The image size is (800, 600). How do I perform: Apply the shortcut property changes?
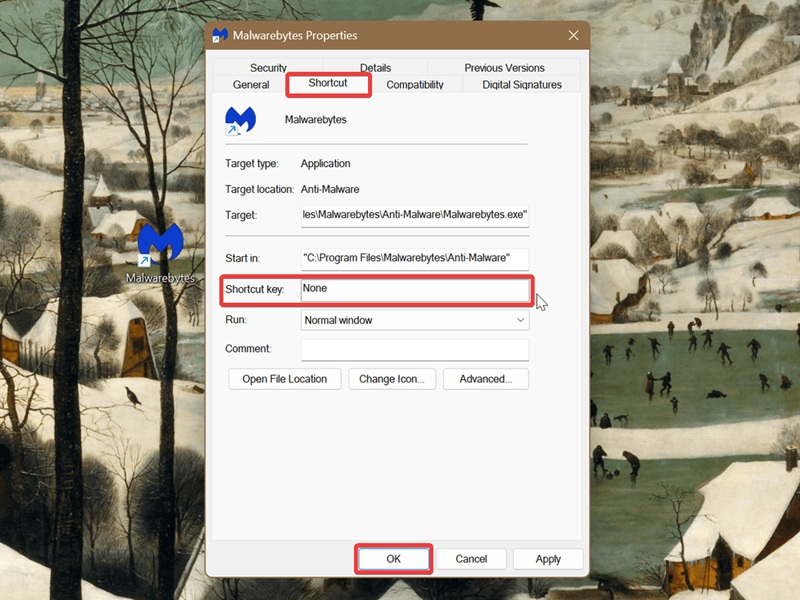(x=548, y=559)
